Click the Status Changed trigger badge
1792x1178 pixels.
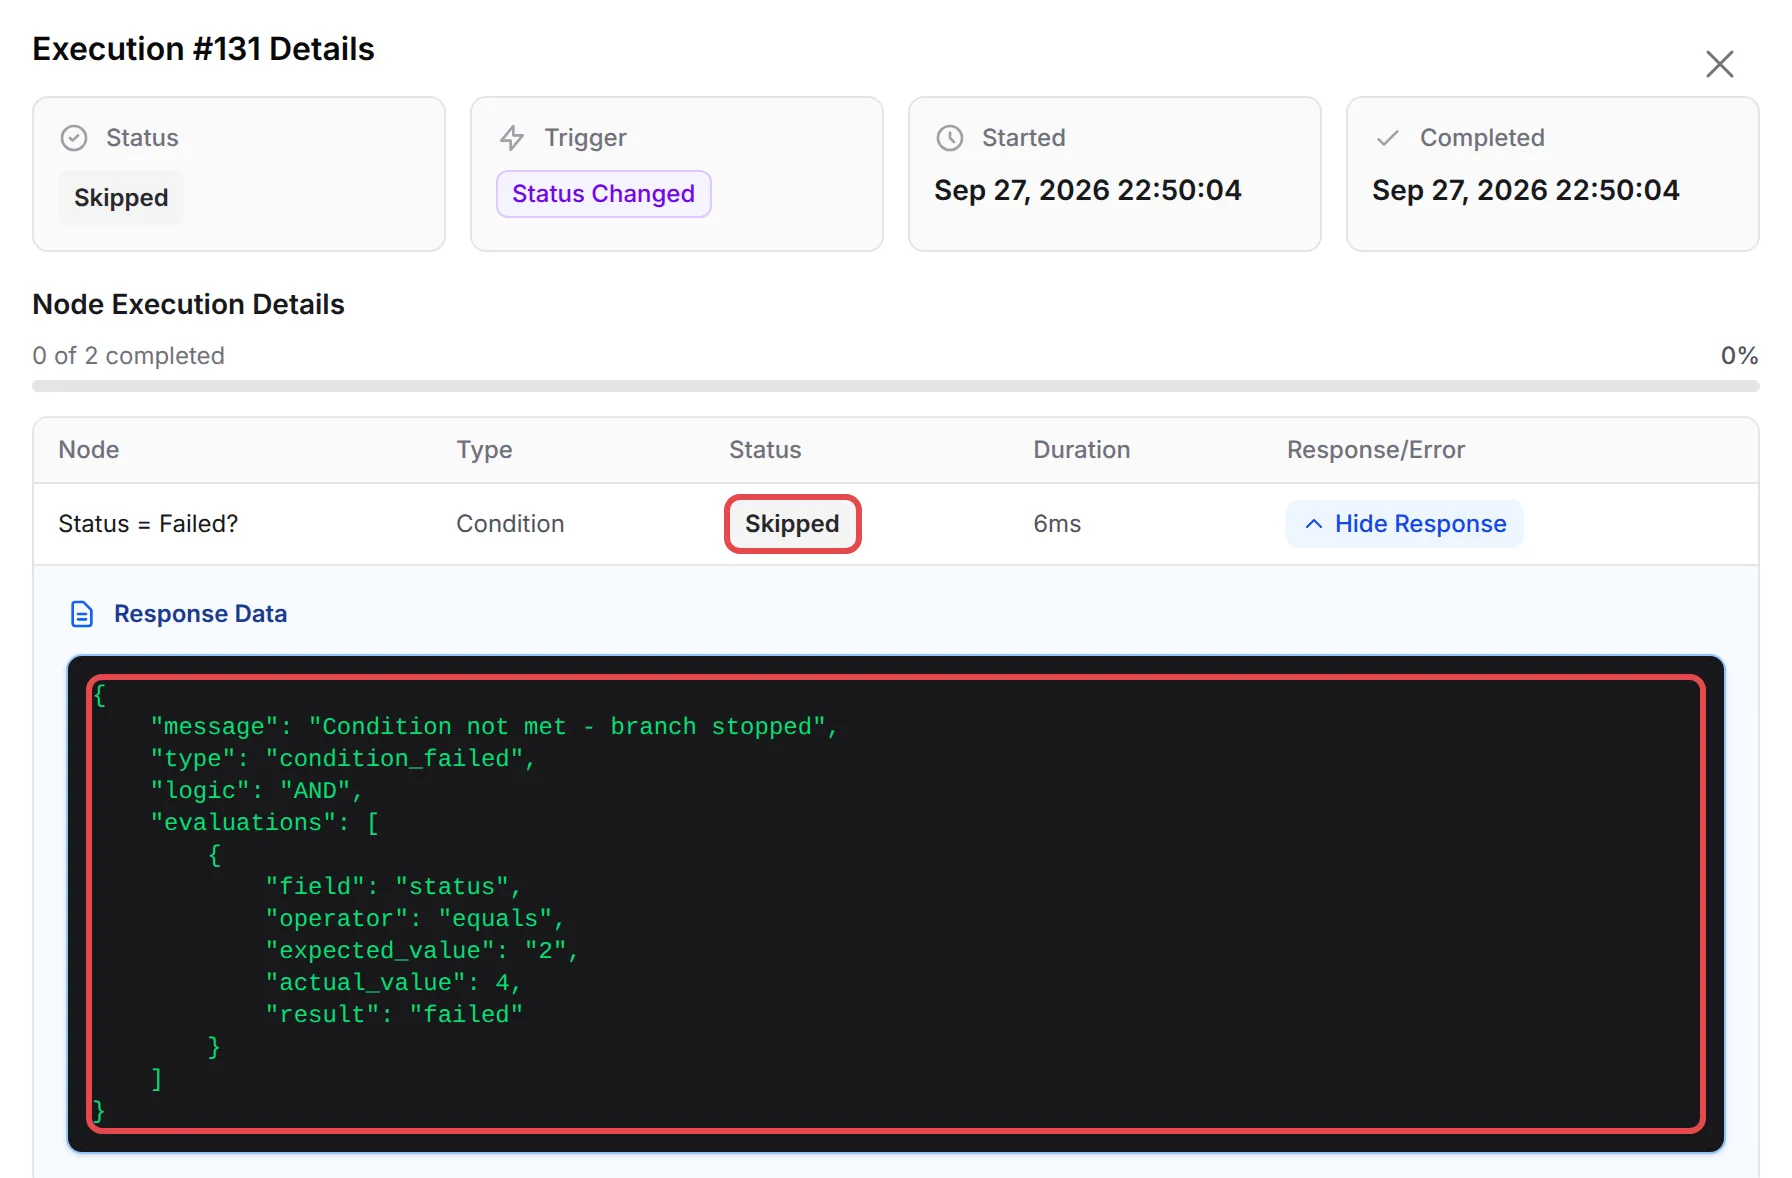click(x=603, y=194)
